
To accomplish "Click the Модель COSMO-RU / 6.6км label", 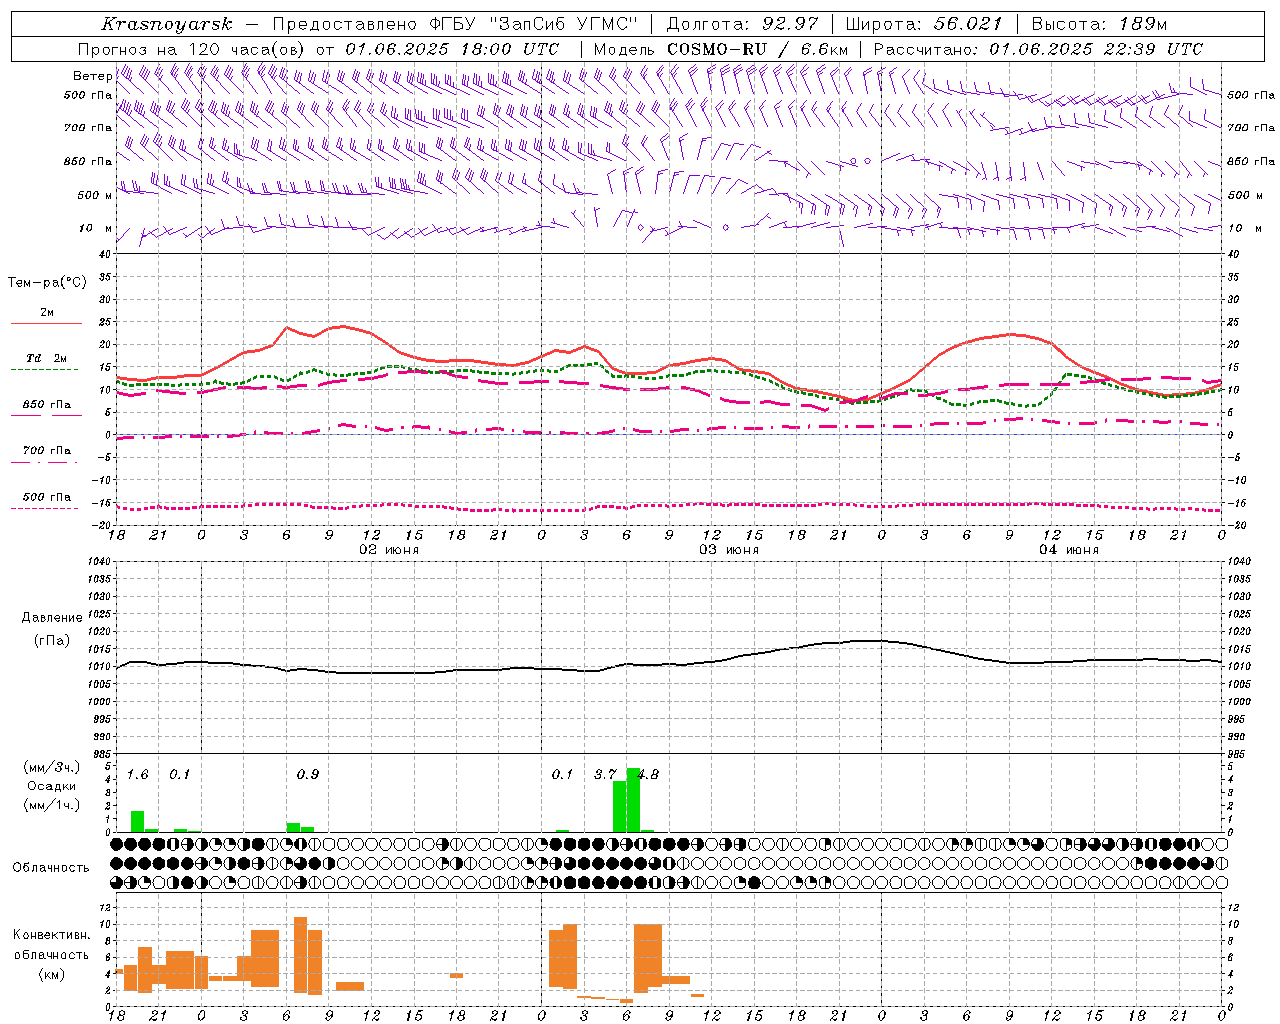I will (x=720, y=49).
